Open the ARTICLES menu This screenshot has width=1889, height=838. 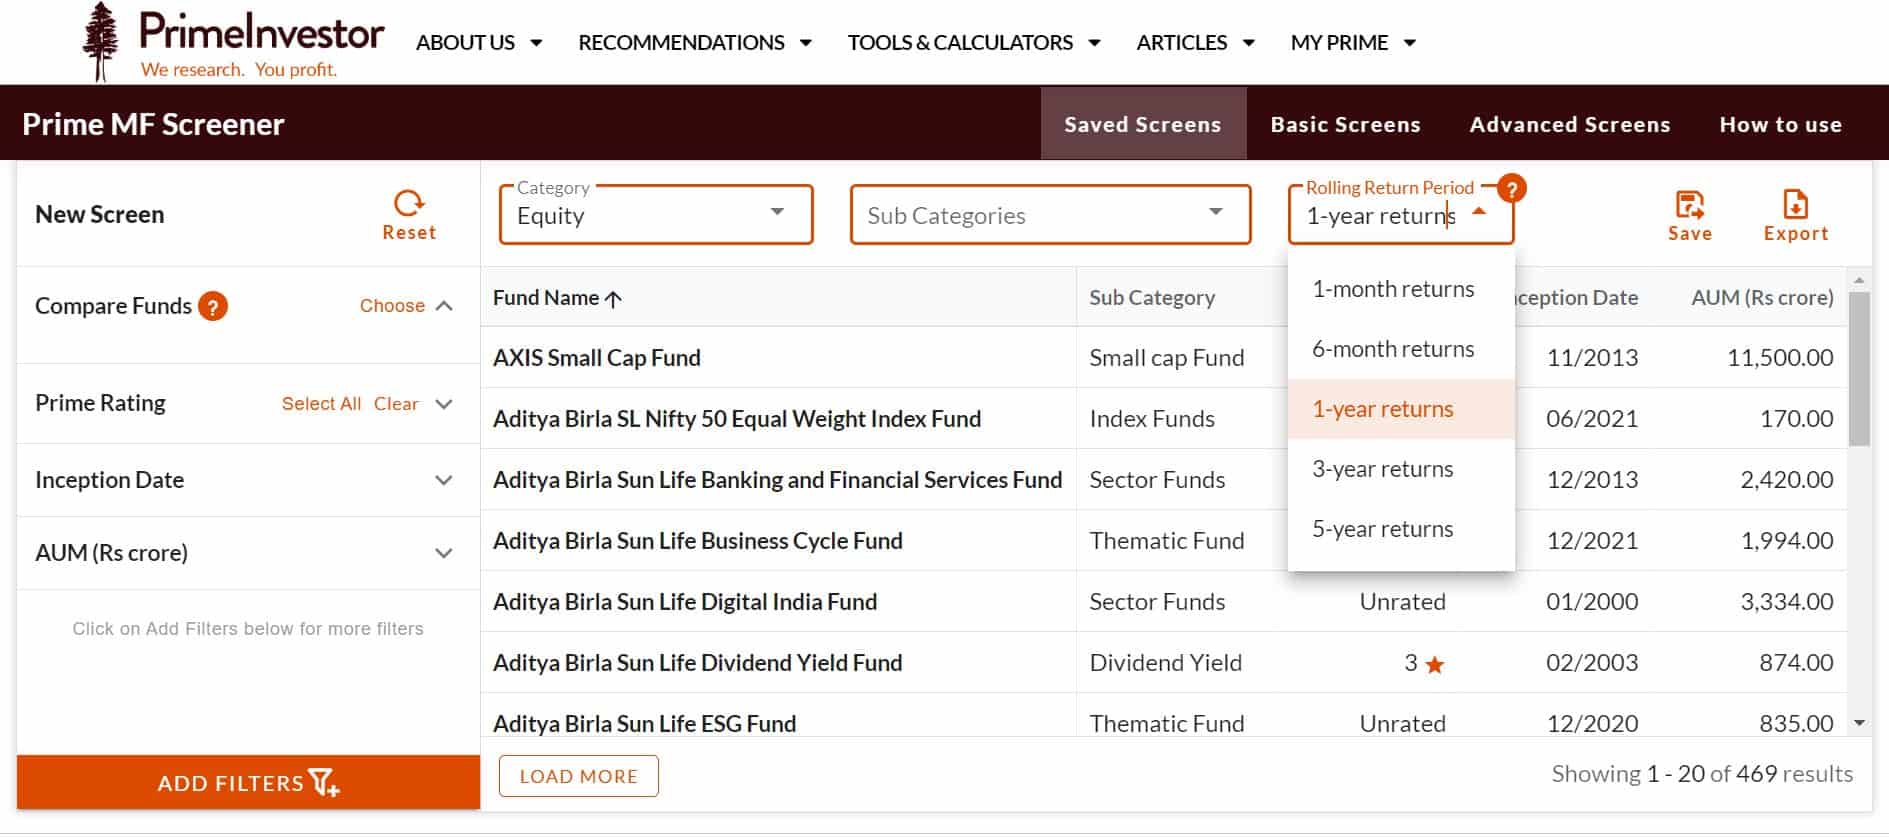click(1195, 42)
